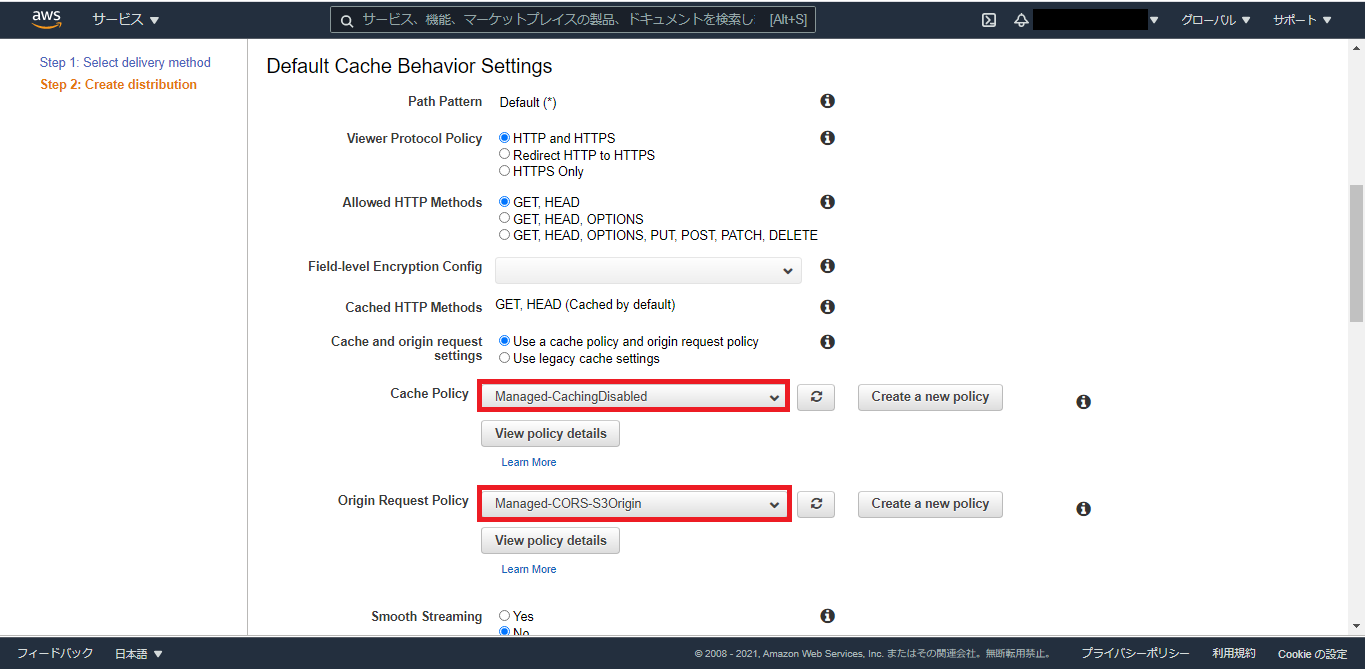Open the 日本語 language selector

139,654
